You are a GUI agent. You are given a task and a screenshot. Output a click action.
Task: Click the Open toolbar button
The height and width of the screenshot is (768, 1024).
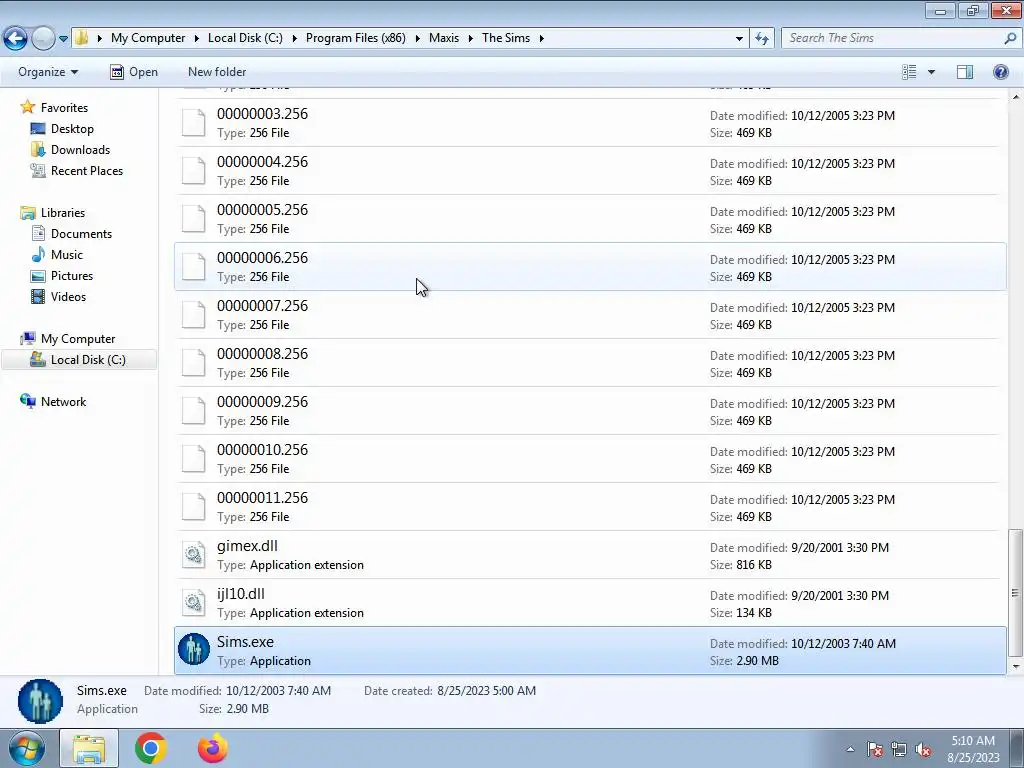tap(134, 72)
